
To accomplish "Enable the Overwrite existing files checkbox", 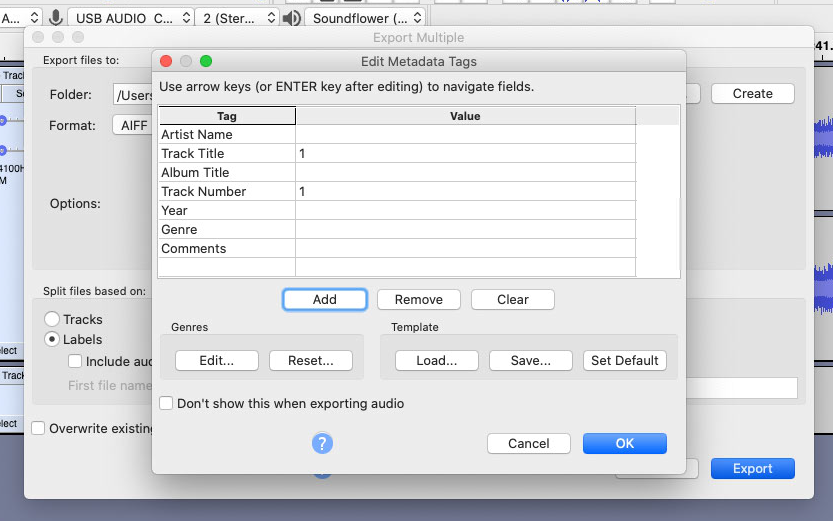I will [38, 428].
